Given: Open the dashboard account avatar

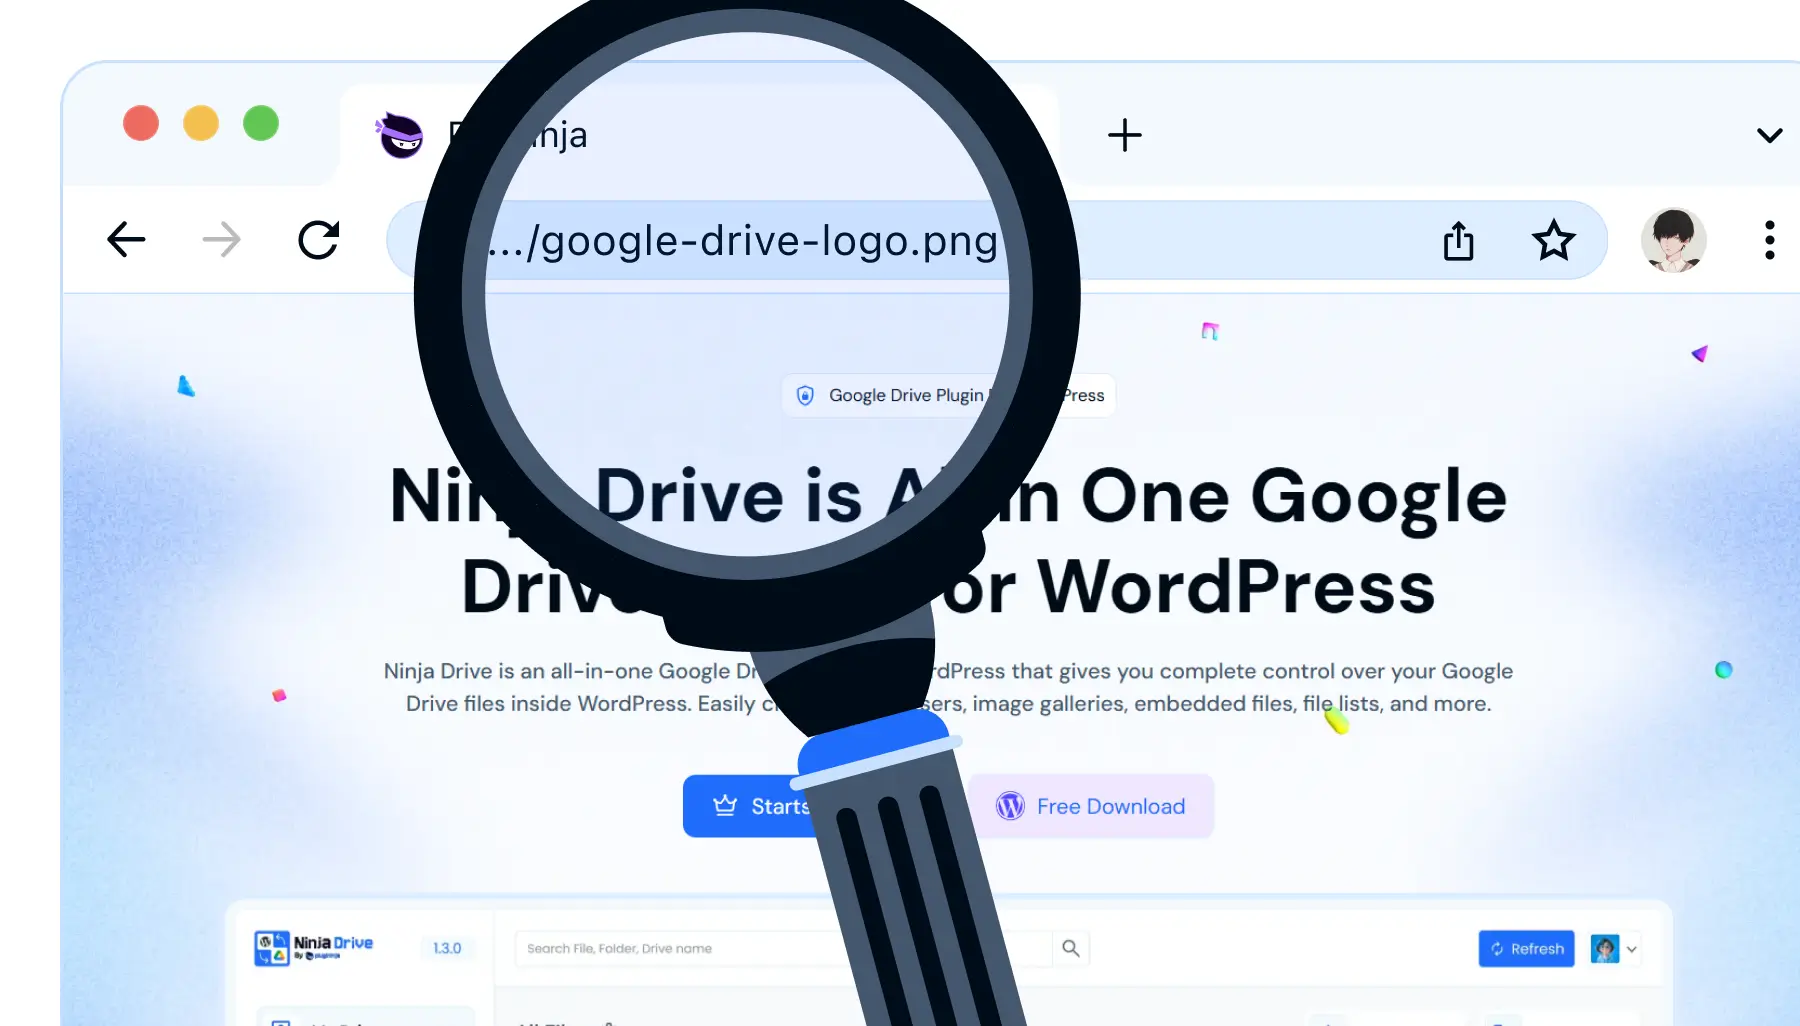Looking at the screenshot, I should 1605,949.
